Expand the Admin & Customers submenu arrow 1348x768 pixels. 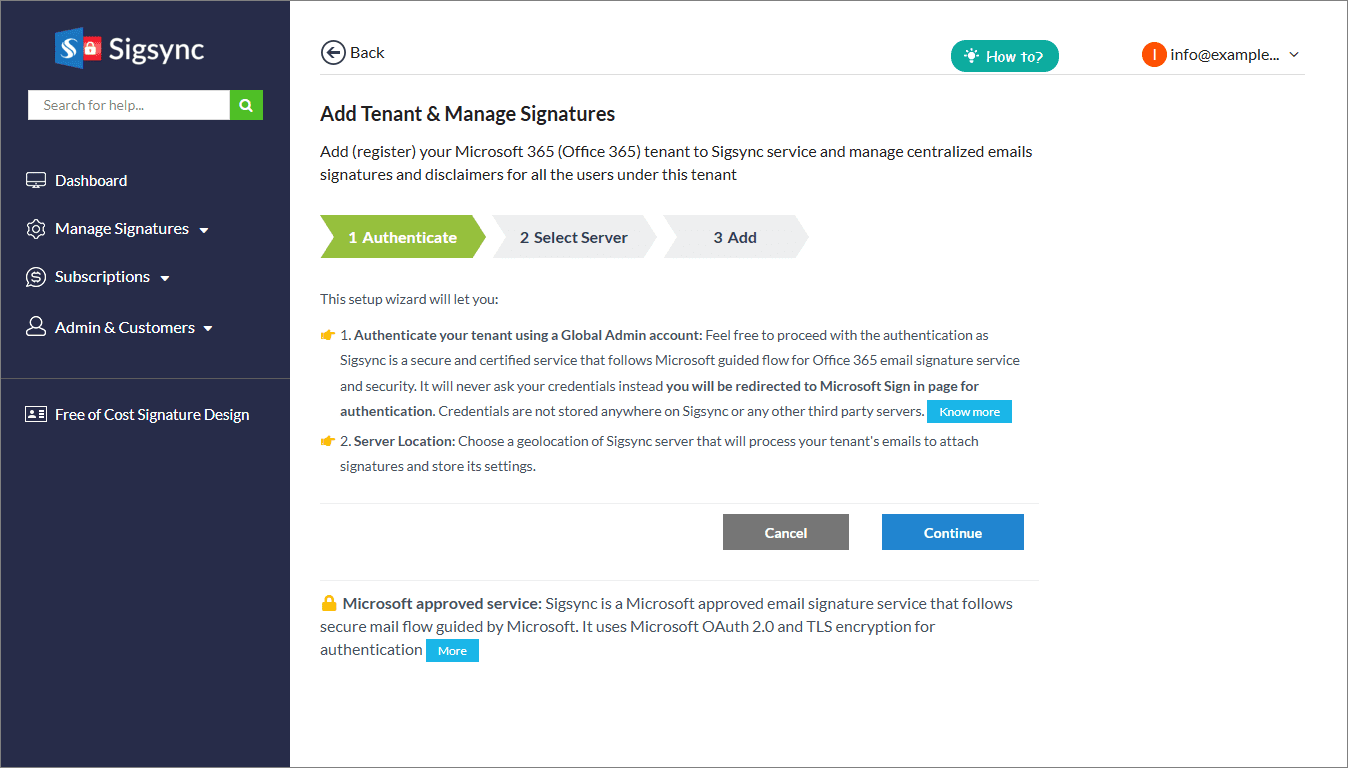(x=208, y=328)
